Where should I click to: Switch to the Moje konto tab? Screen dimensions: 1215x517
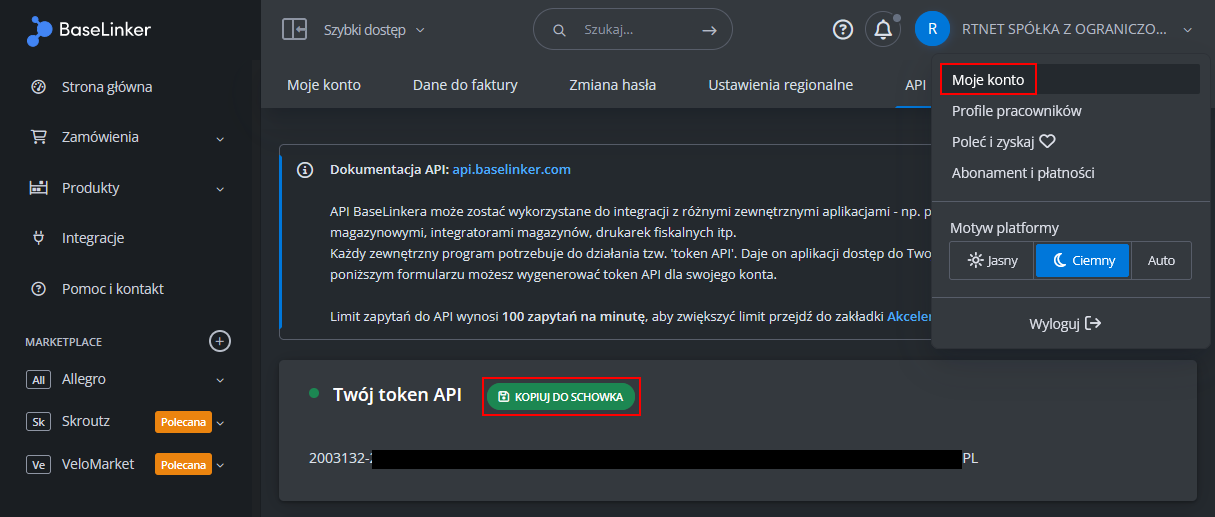click(x=324, y=85)
